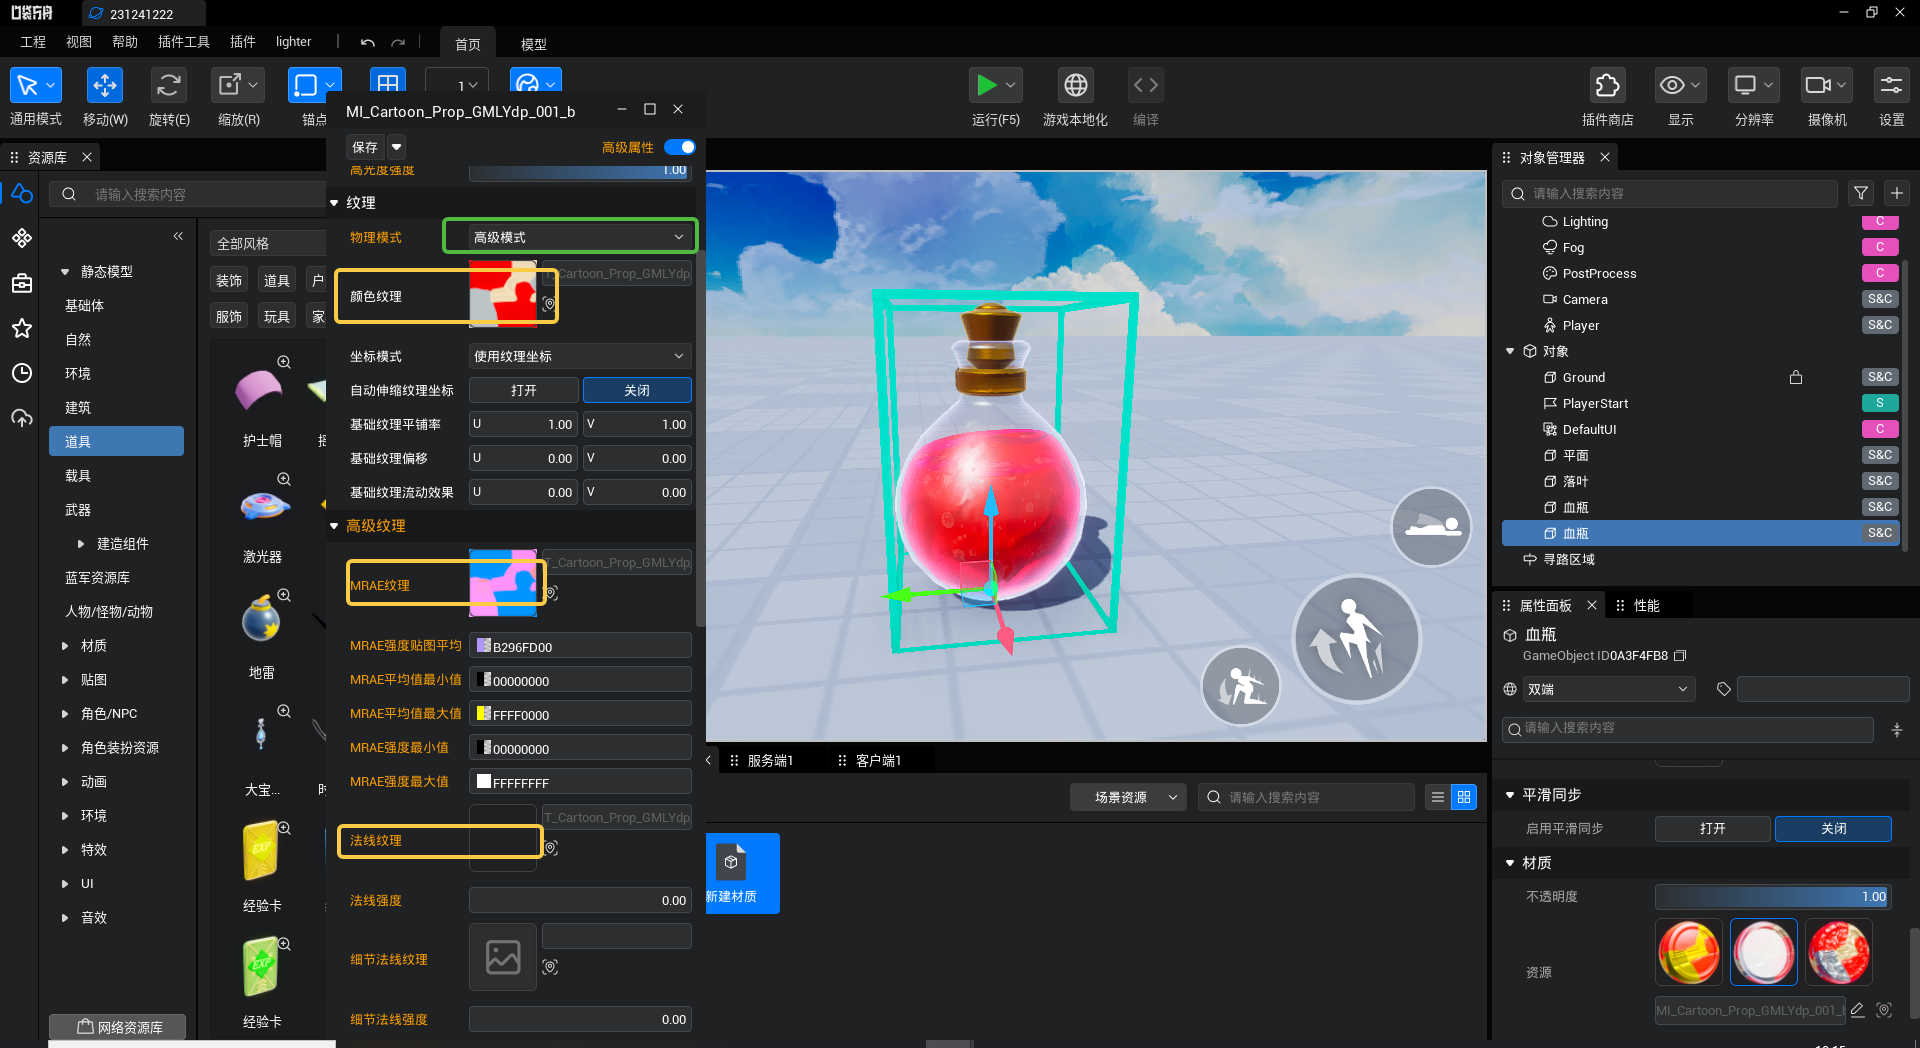Collapse the 高级纹理 section
1920x1048 pixels.
[x=334, y=526]
